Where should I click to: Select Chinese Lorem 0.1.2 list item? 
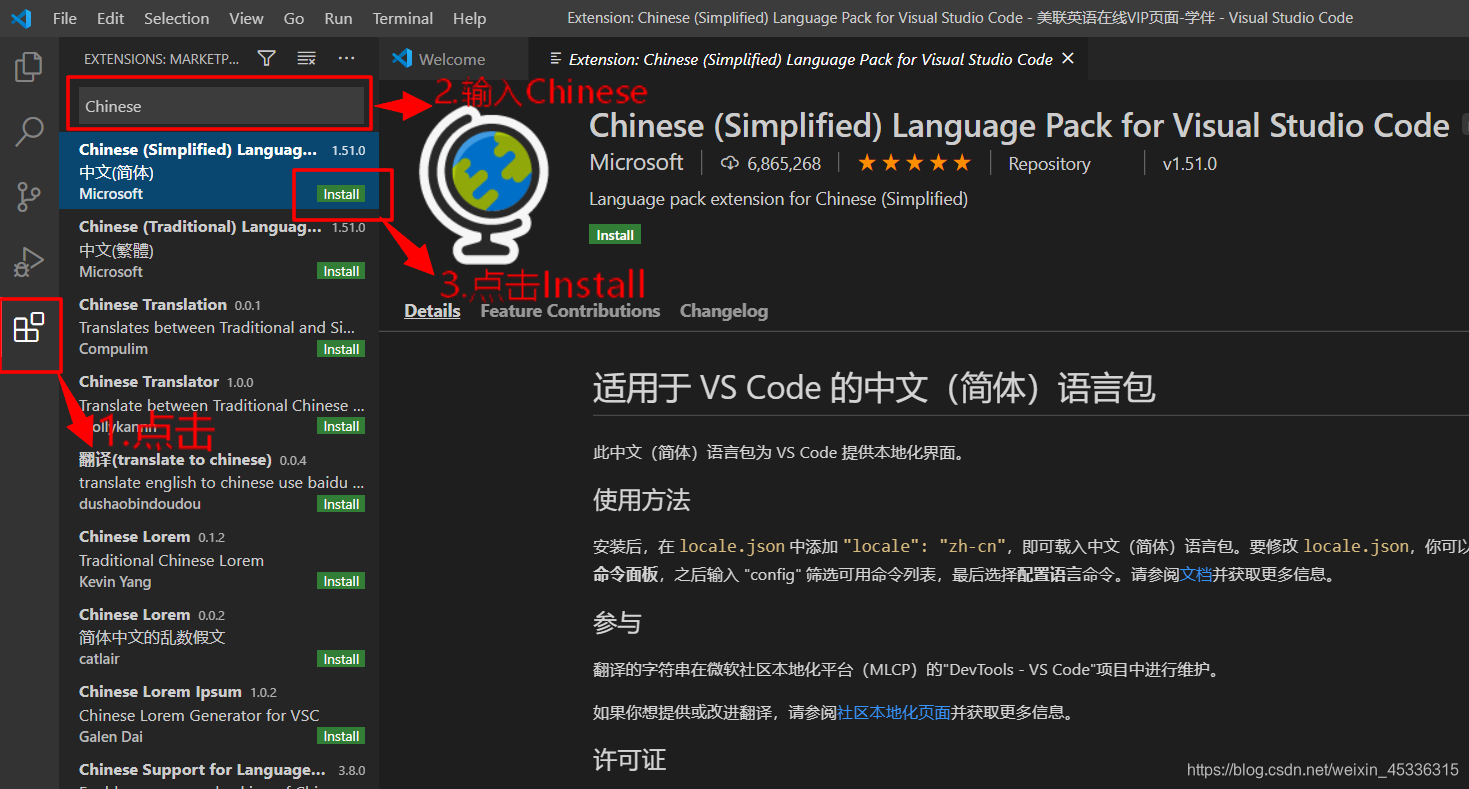coord(219,559)
